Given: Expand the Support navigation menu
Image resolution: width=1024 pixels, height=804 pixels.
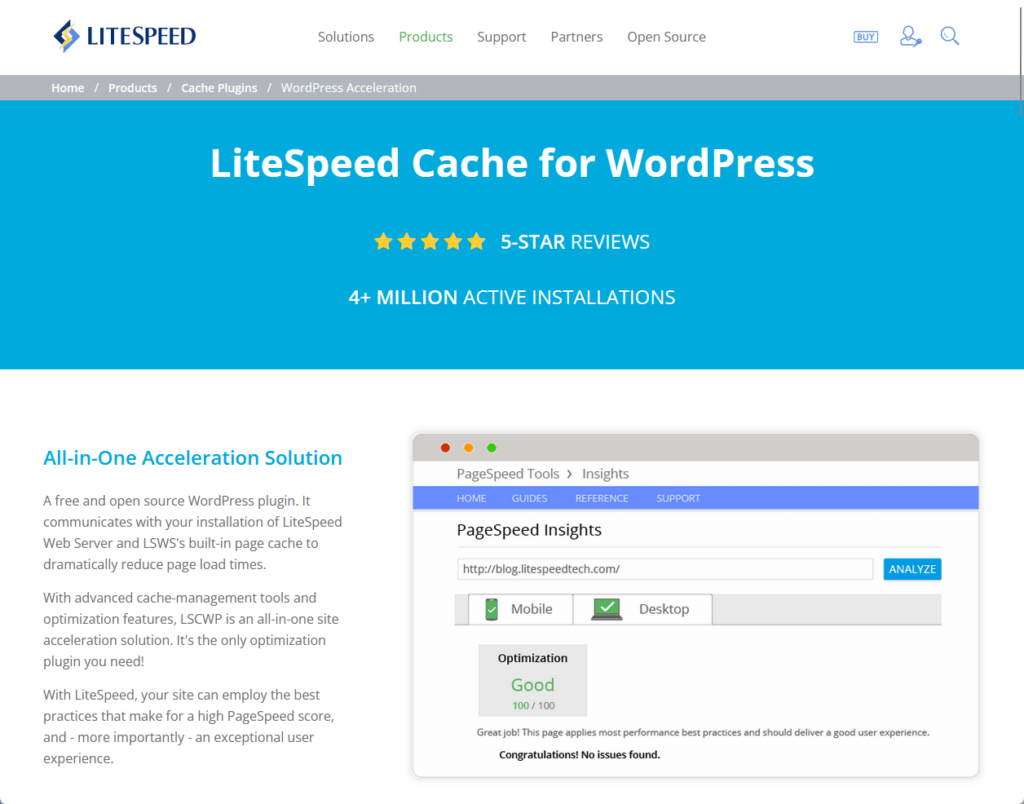Looking at the screenshot, I should (501, 37).
